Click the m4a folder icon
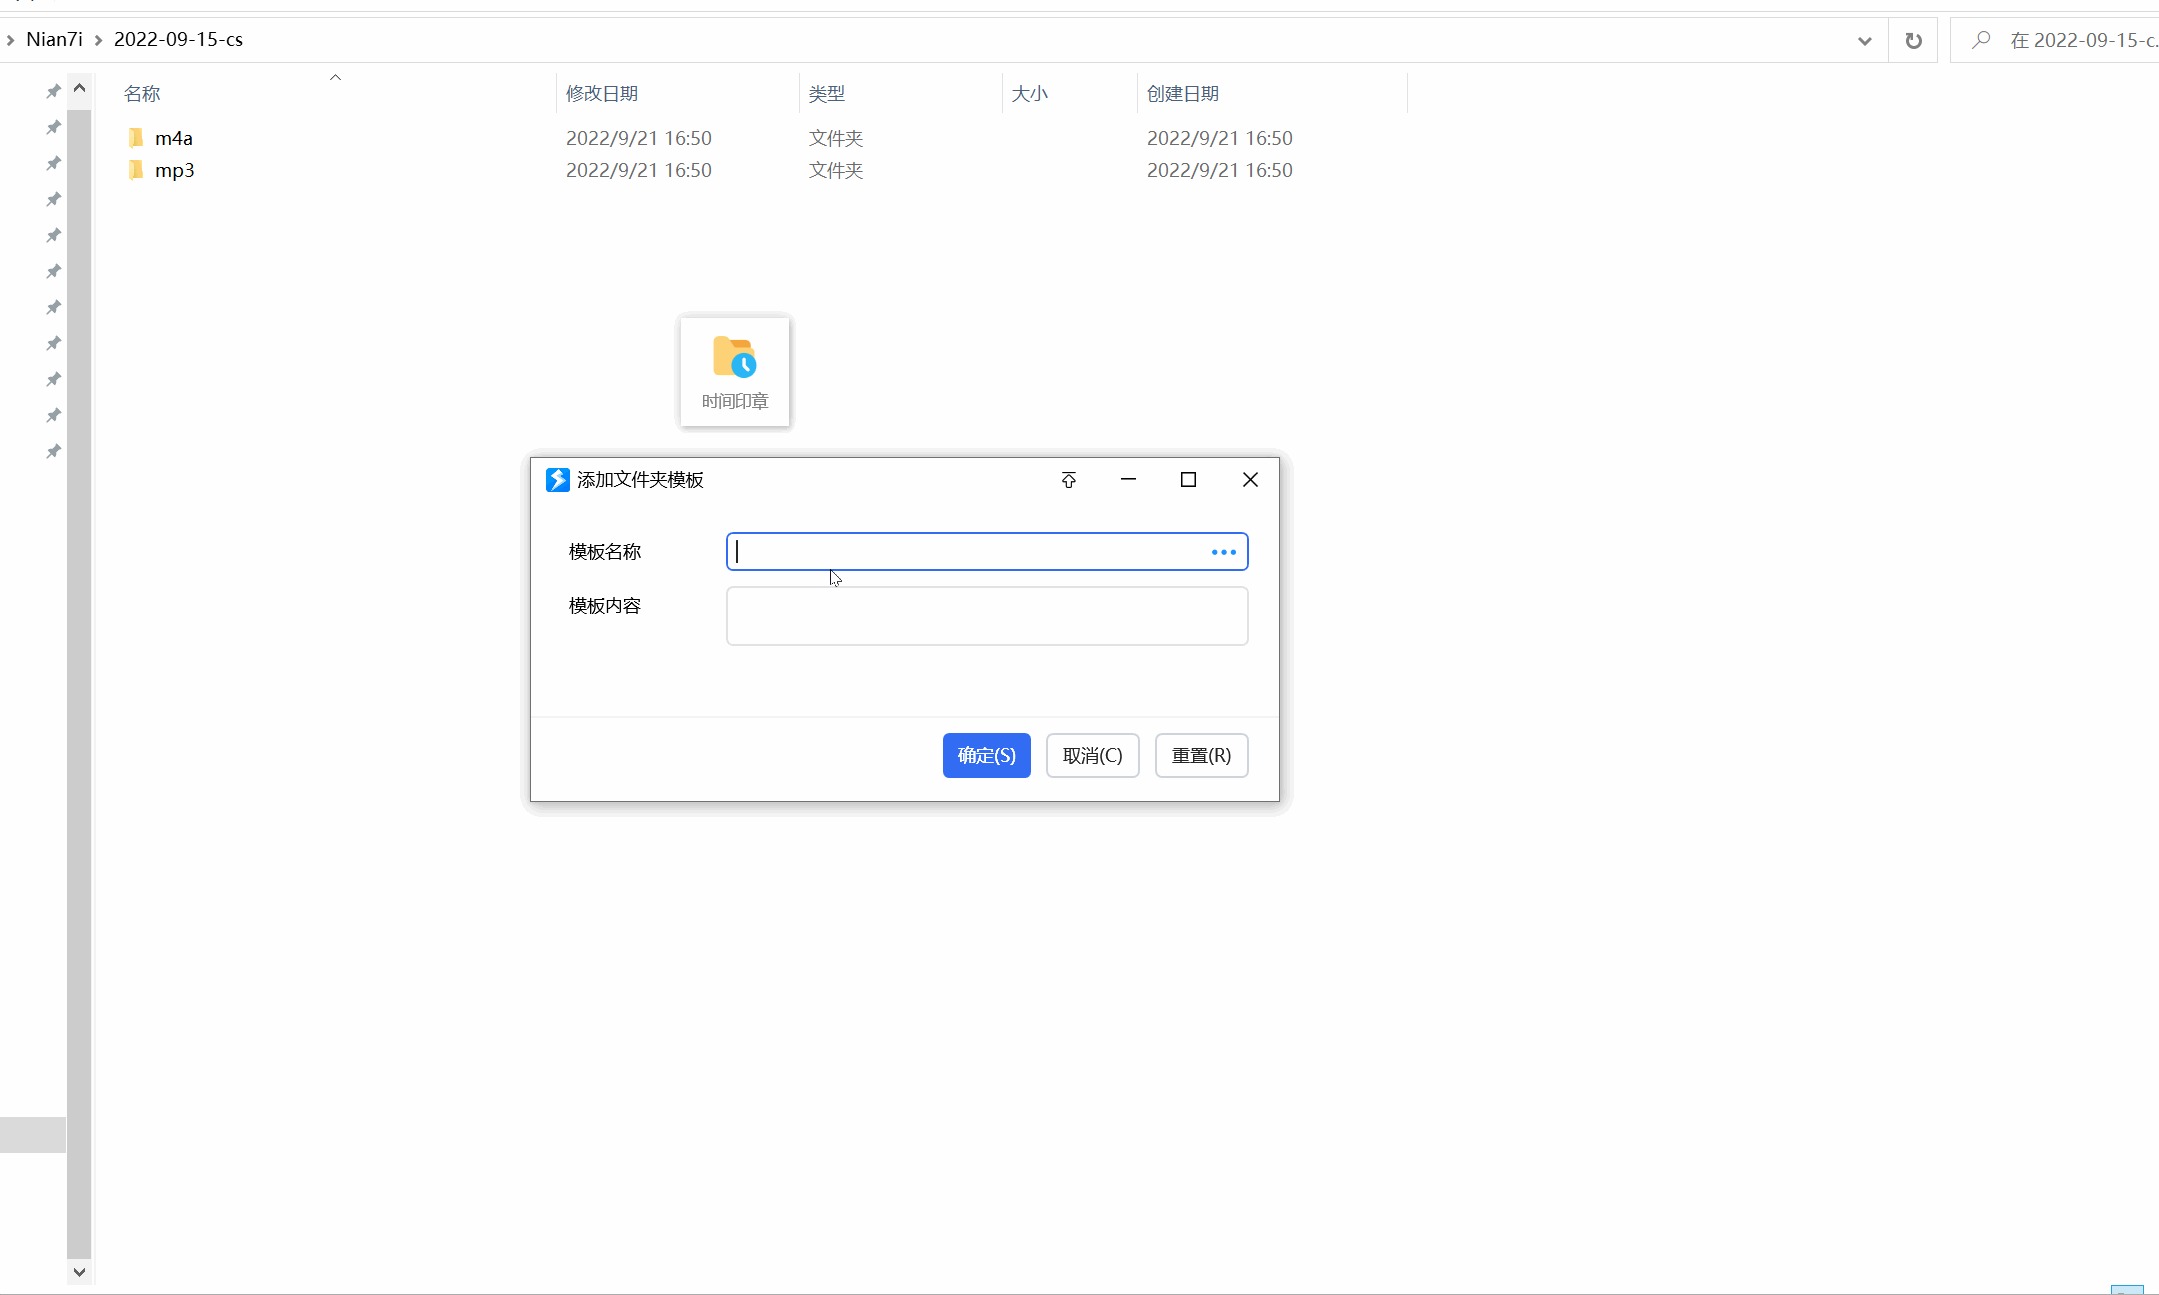 coord(137,138)
